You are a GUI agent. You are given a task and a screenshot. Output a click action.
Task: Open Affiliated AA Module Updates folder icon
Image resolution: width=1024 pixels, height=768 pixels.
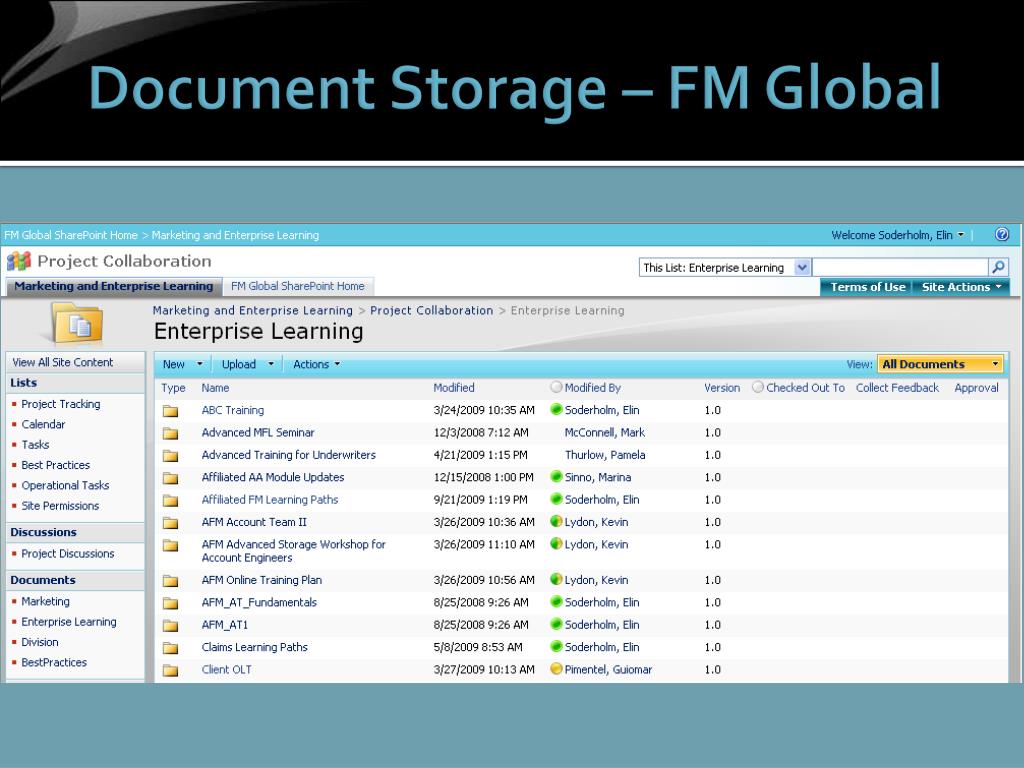point(170,478)
